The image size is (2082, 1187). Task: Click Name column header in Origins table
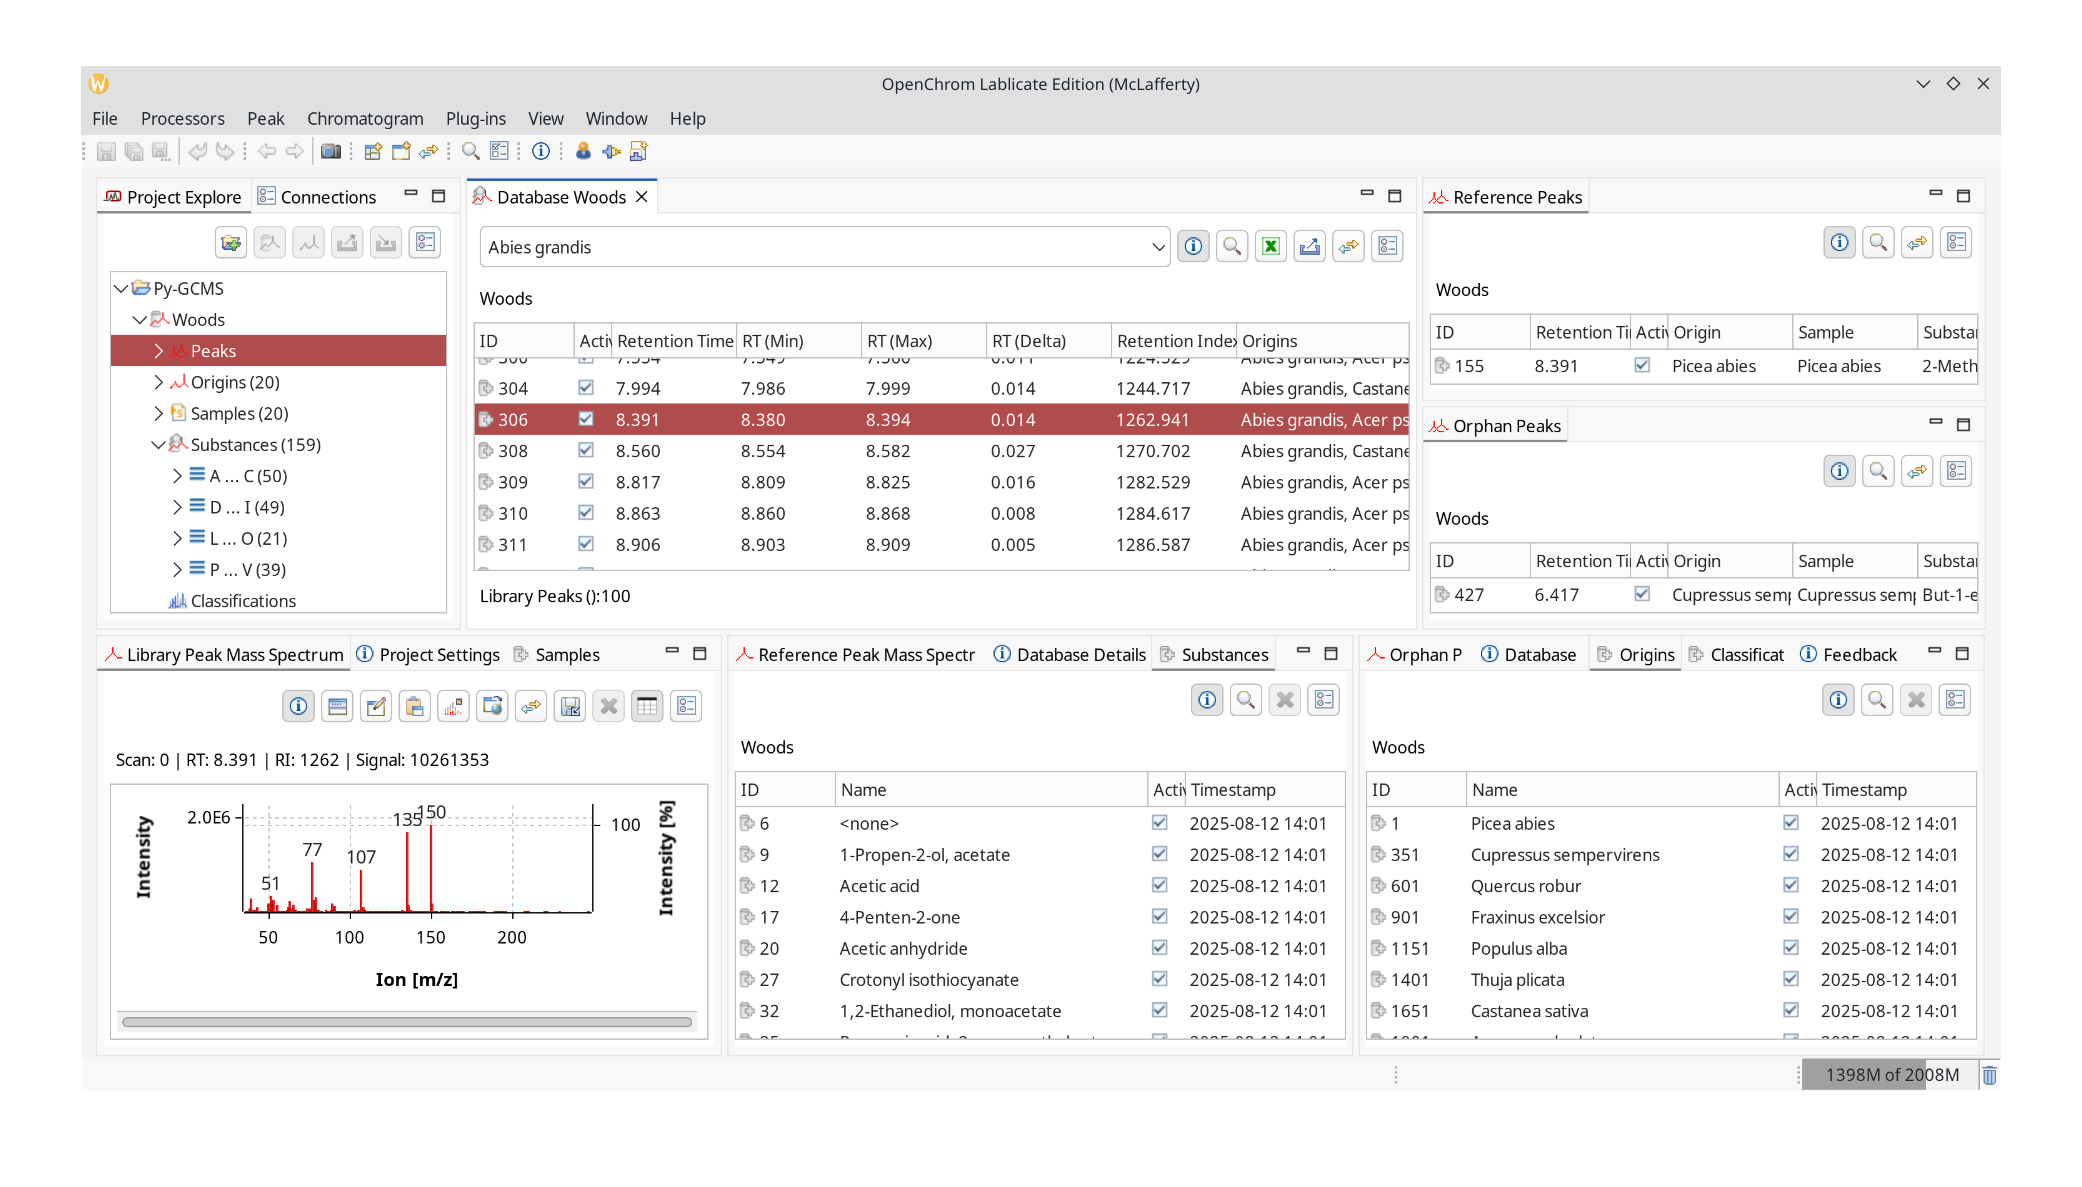click(1622, 790)
